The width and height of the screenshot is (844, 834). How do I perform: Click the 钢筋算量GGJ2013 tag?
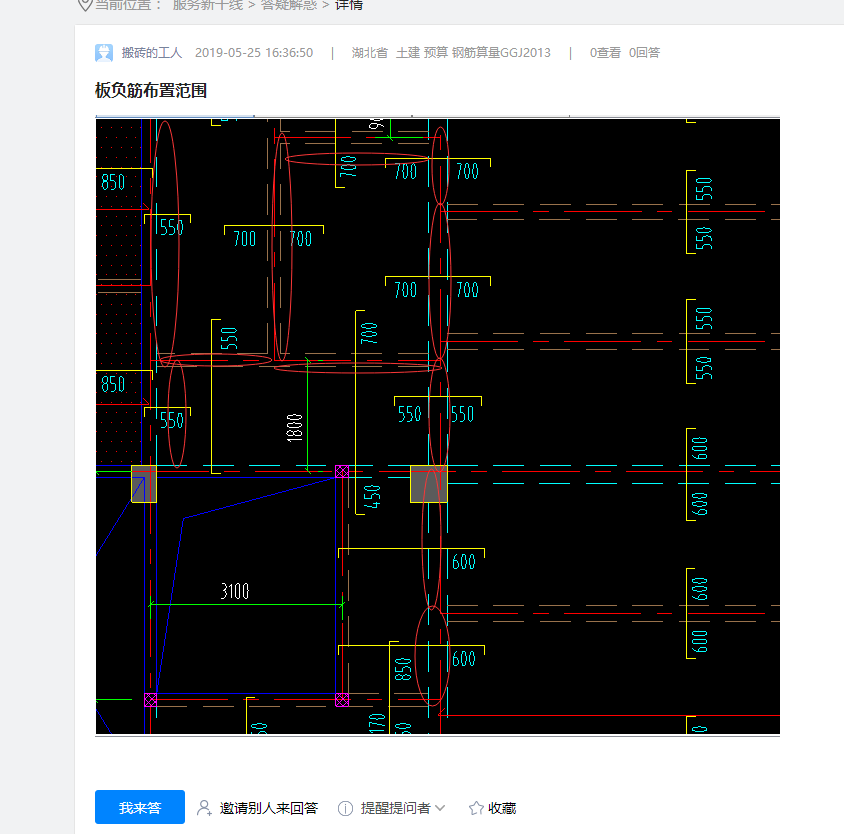tap(501, 53)
